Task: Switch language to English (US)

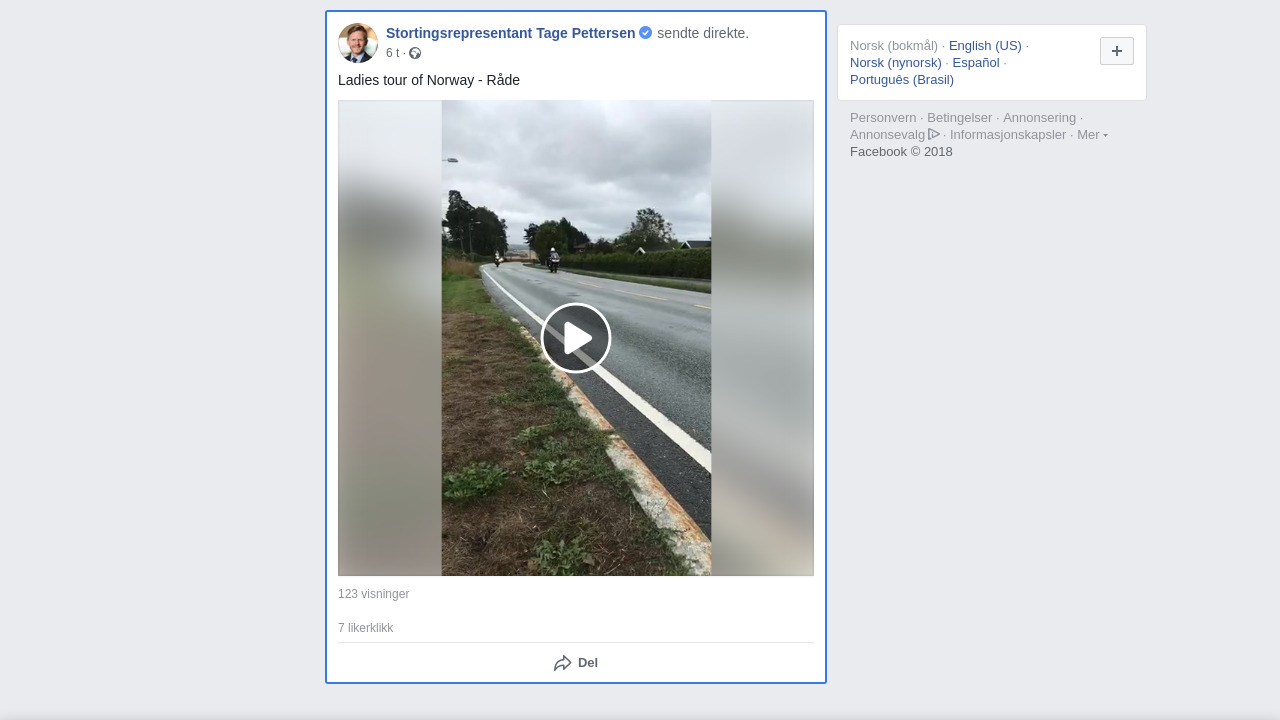Action: 985,45
